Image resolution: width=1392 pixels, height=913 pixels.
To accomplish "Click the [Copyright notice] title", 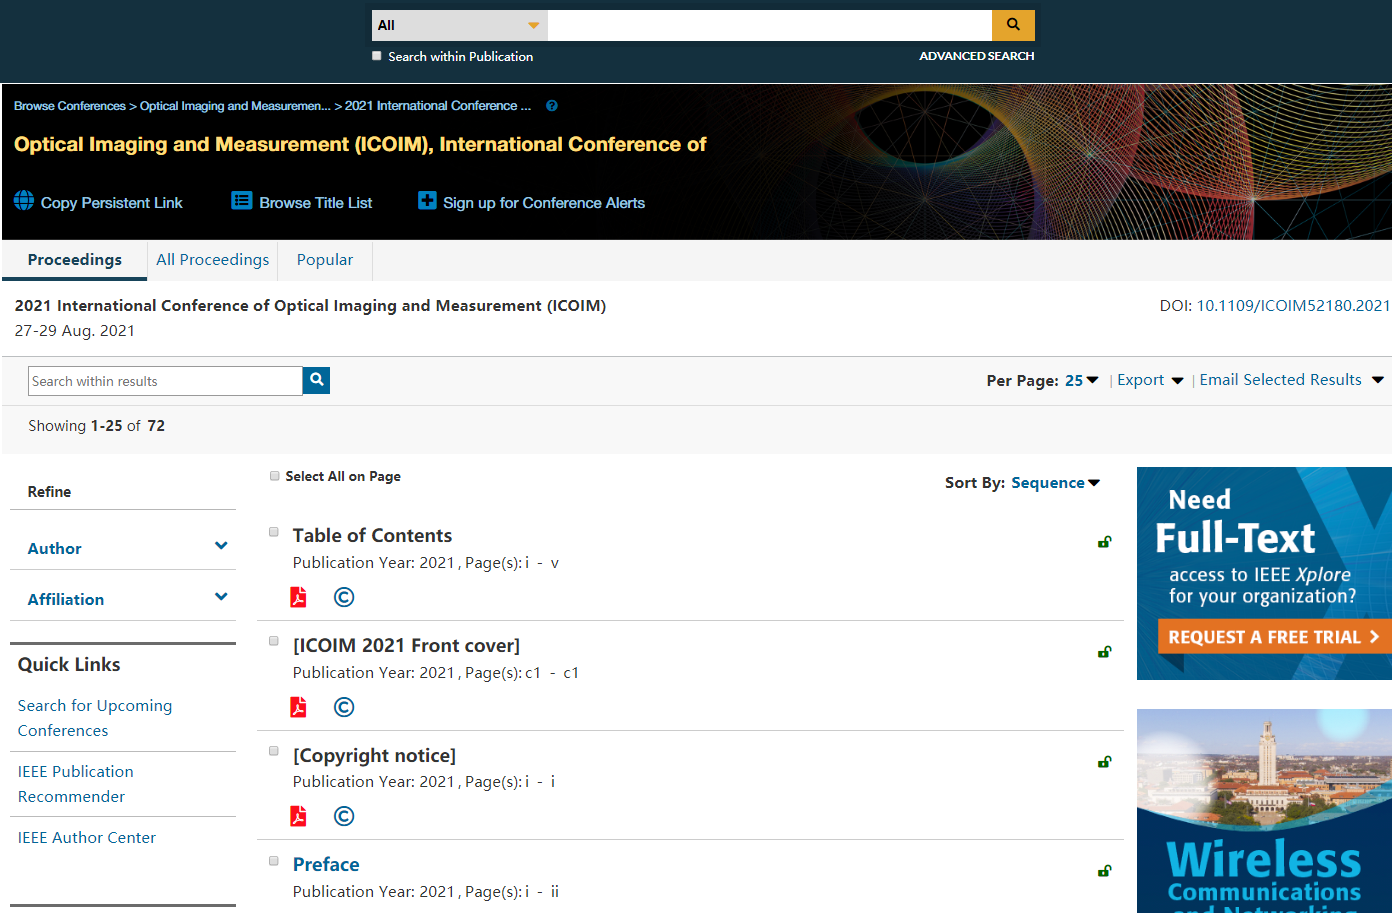I will (x=374, y=756).
